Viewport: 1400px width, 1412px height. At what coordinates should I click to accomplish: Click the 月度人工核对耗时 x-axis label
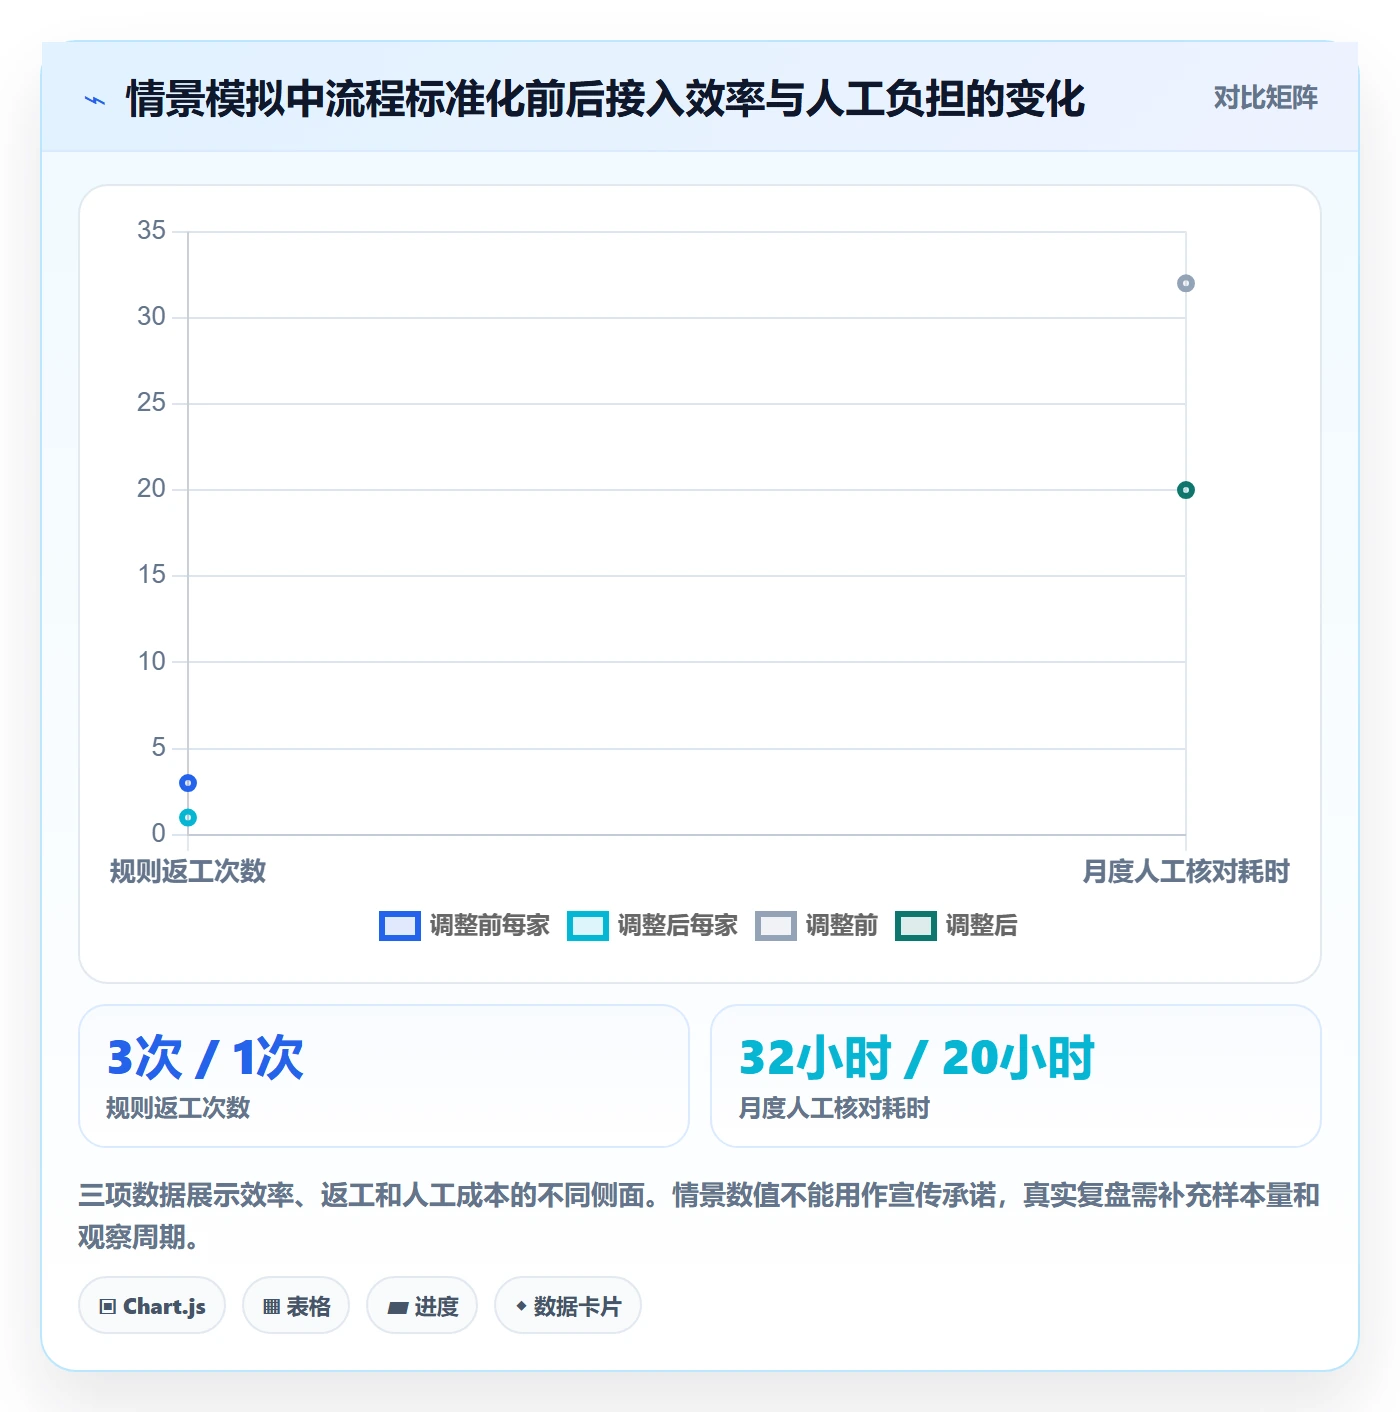pos(1186,871)
